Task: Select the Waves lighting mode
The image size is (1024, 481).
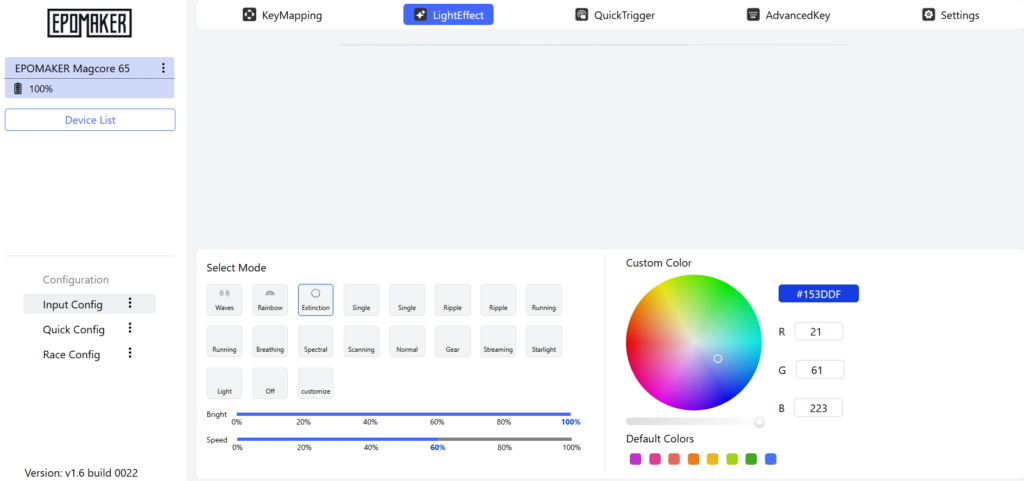Action: click(x=224, y=300)
